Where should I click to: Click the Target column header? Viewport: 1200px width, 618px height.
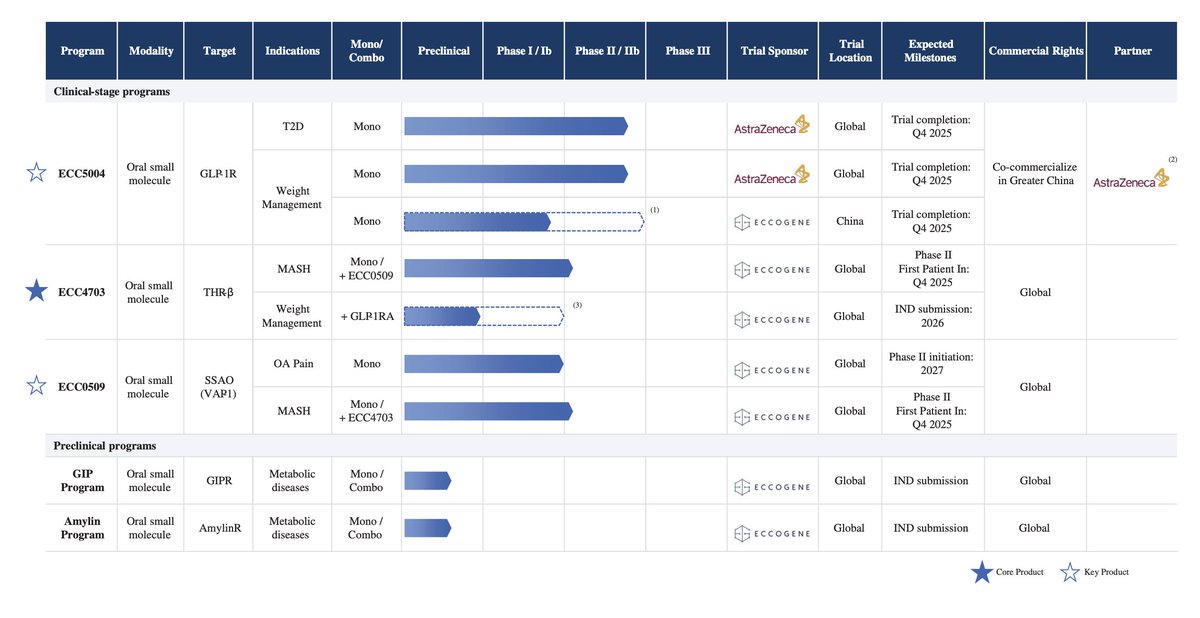[x=220, y=51]
